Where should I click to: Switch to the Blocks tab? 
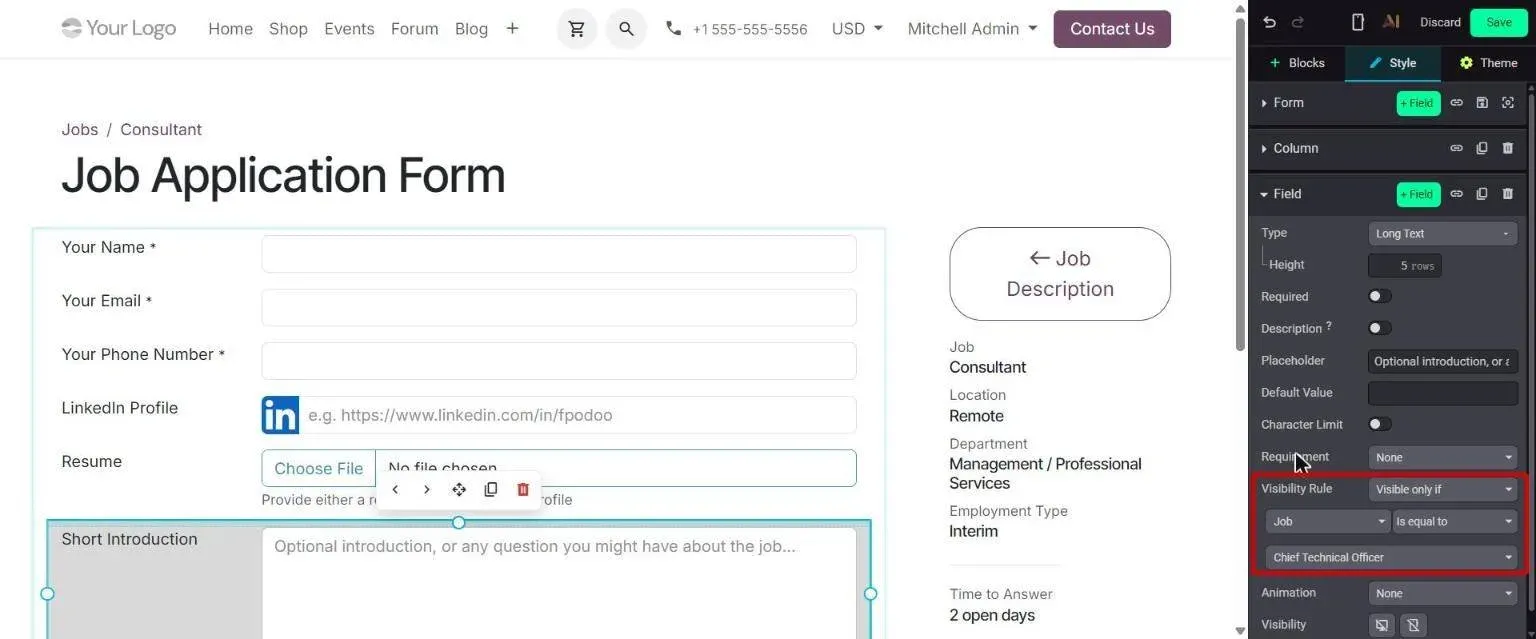pyautogui.click(x=1297, y=63)
